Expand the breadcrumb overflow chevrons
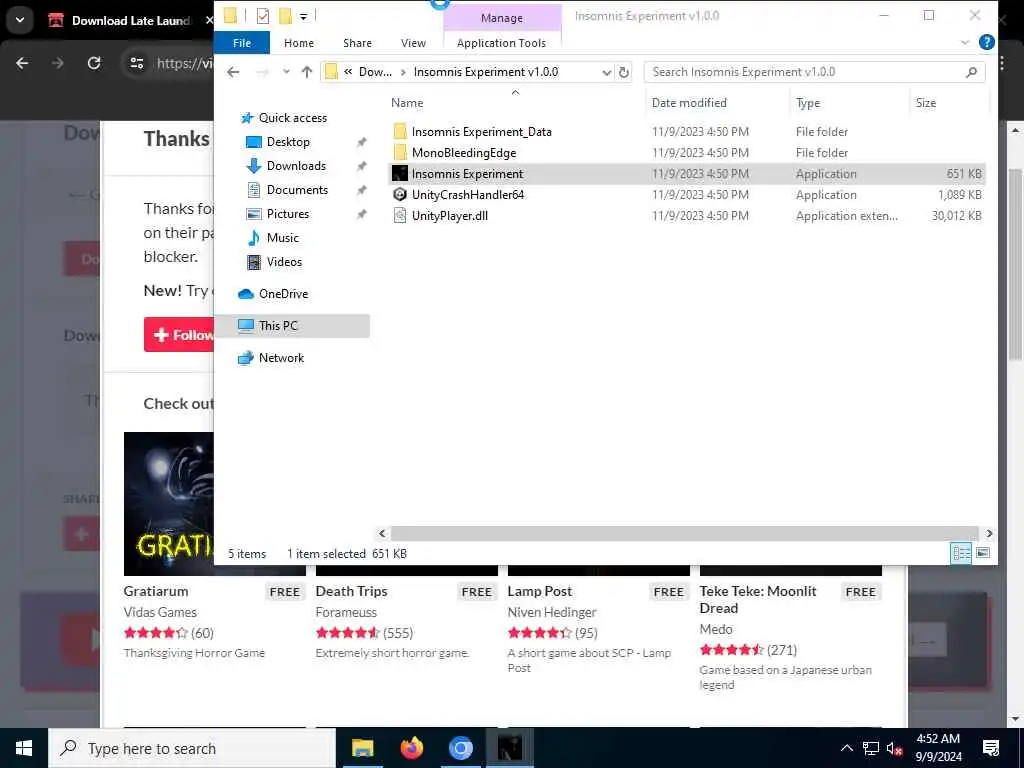This screenshot has height=768, width=1024. click(348, 72)
